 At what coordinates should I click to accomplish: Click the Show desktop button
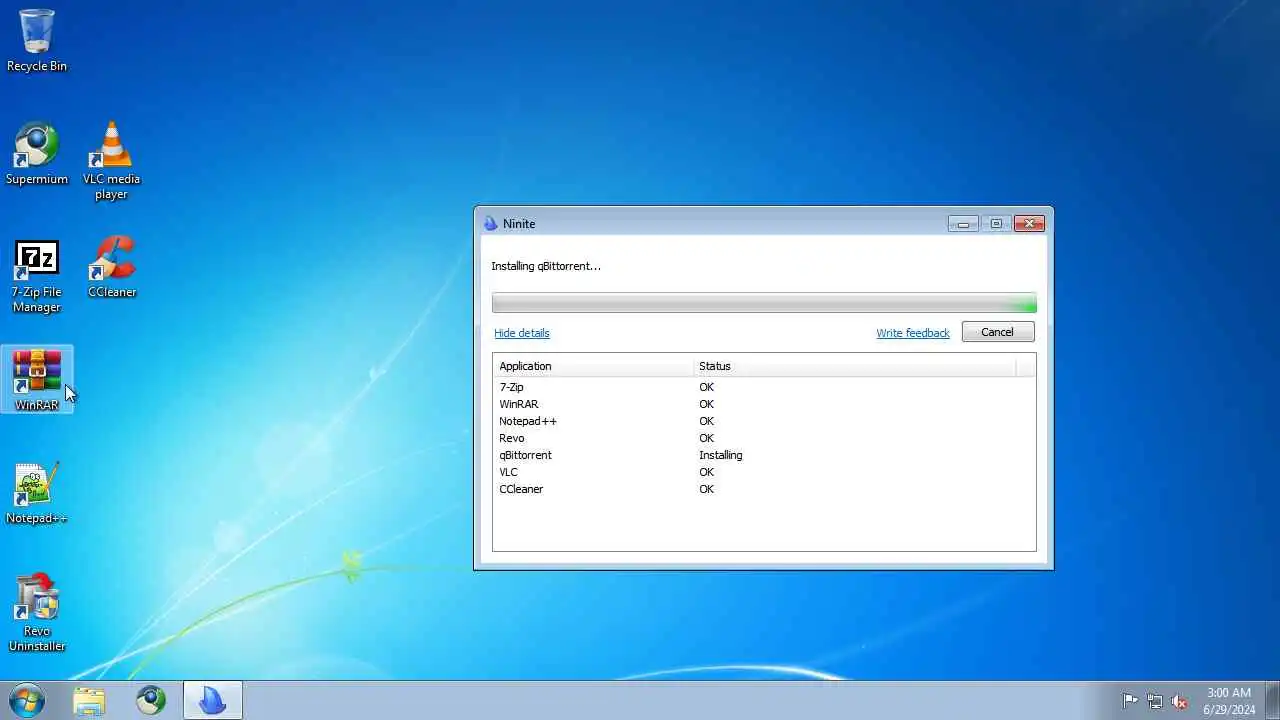(1273, 701)
